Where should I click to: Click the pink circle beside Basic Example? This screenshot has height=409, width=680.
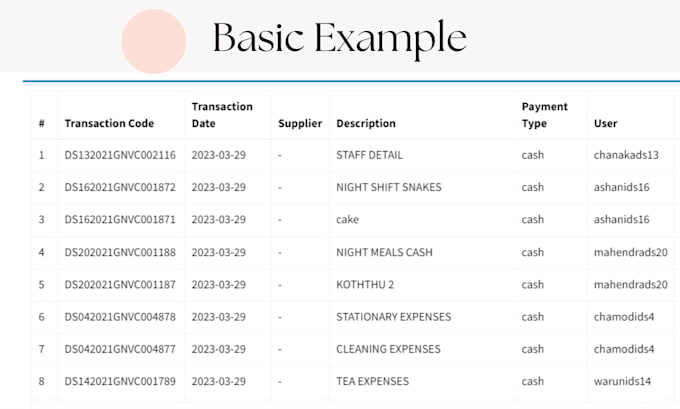coord(154,41)
